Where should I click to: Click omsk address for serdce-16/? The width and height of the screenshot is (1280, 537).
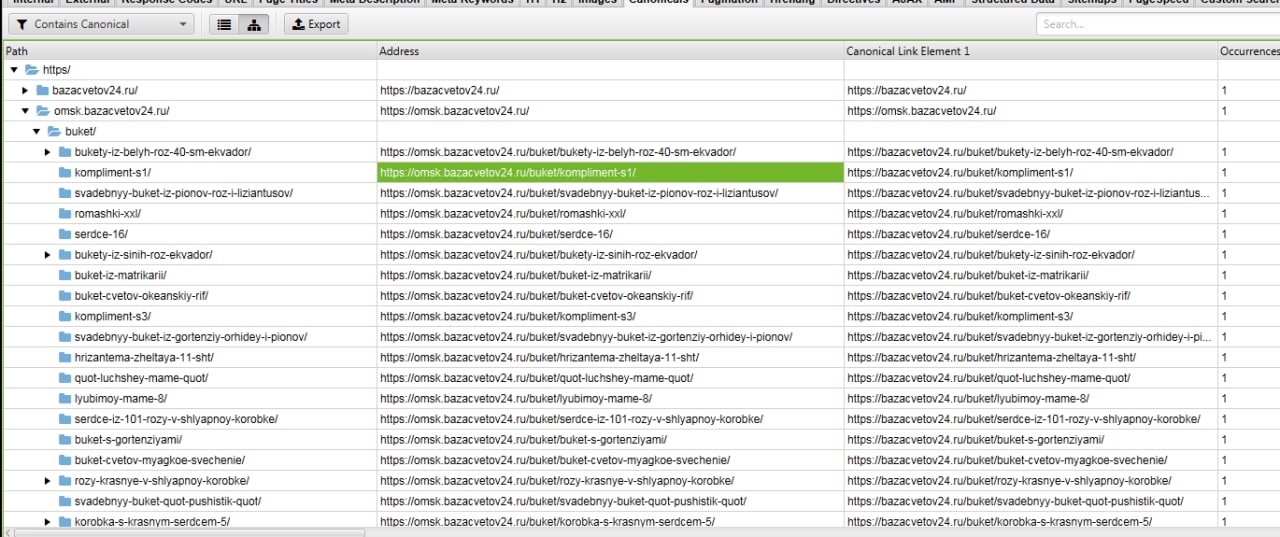click(x=496, y=234)
